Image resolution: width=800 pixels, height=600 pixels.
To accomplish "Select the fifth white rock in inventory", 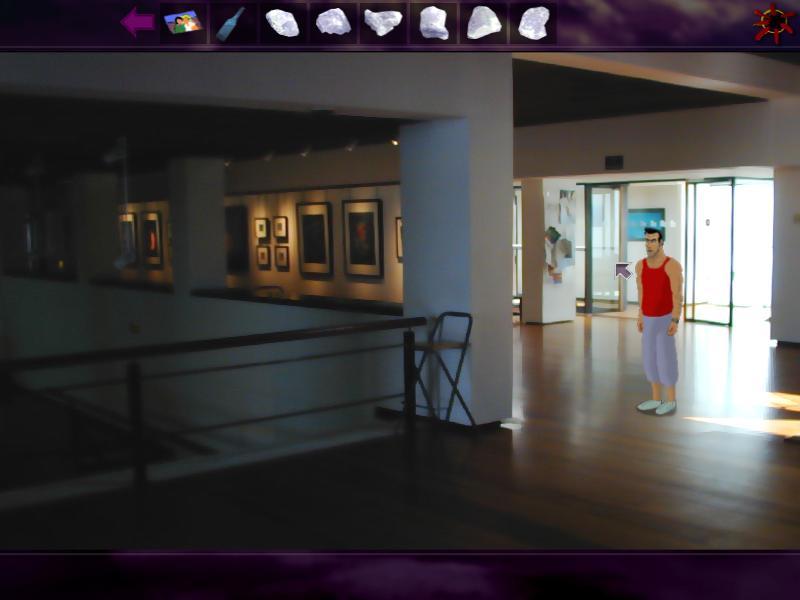I will (484, 22).
